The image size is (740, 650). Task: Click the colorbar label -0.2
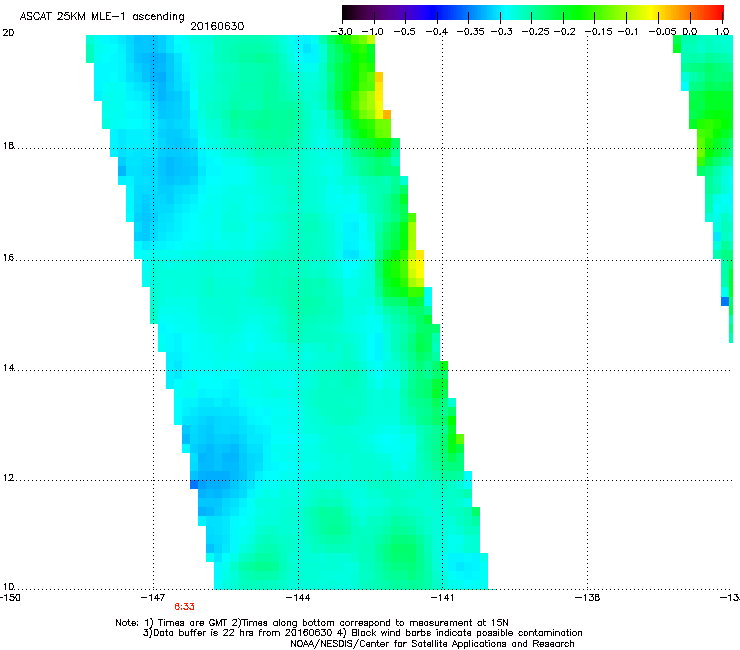[x=565, y=32]
